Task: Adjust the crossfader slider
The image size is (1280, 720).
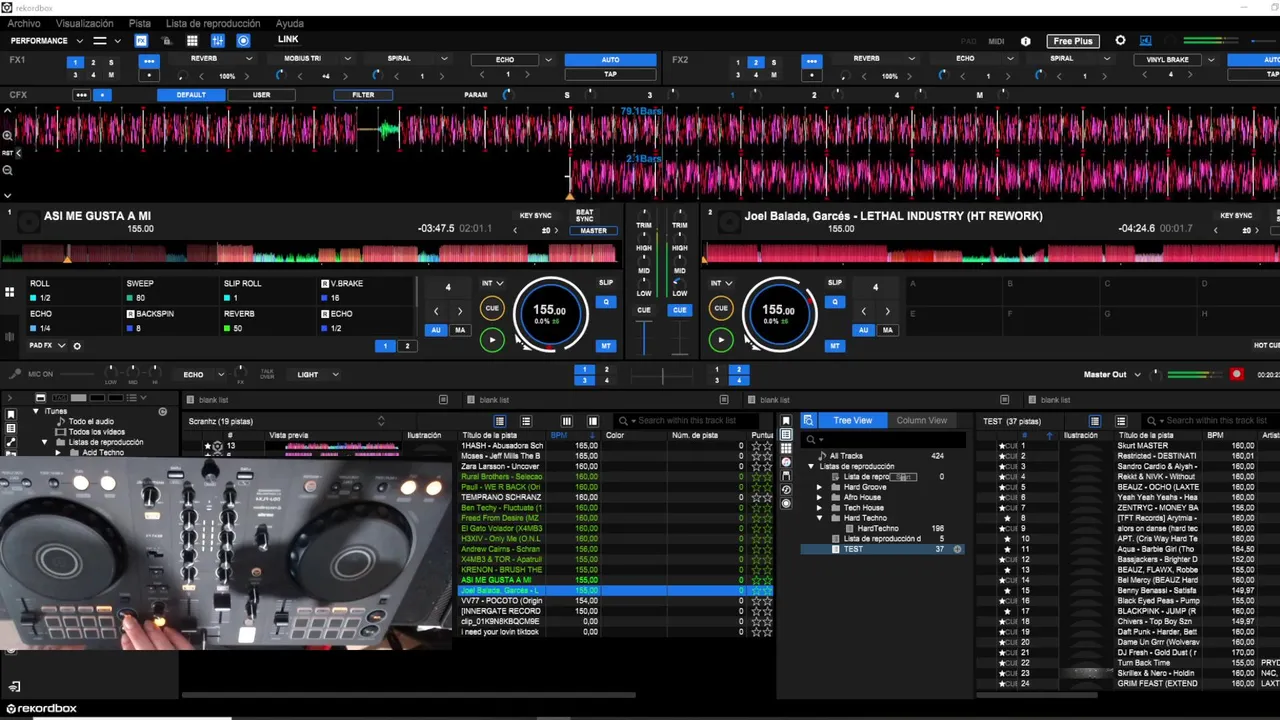Action: pos(662,375)
